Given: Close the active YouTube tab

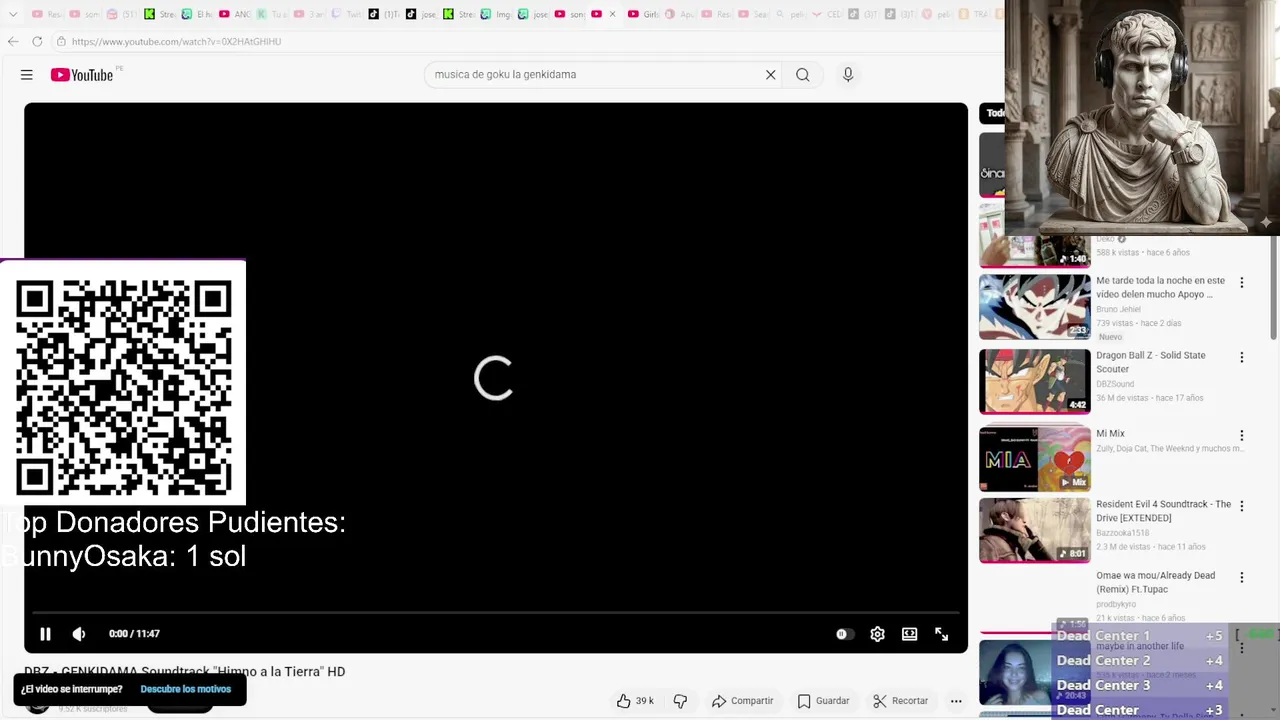Looking at the screenshot, I should click(612, 14).
